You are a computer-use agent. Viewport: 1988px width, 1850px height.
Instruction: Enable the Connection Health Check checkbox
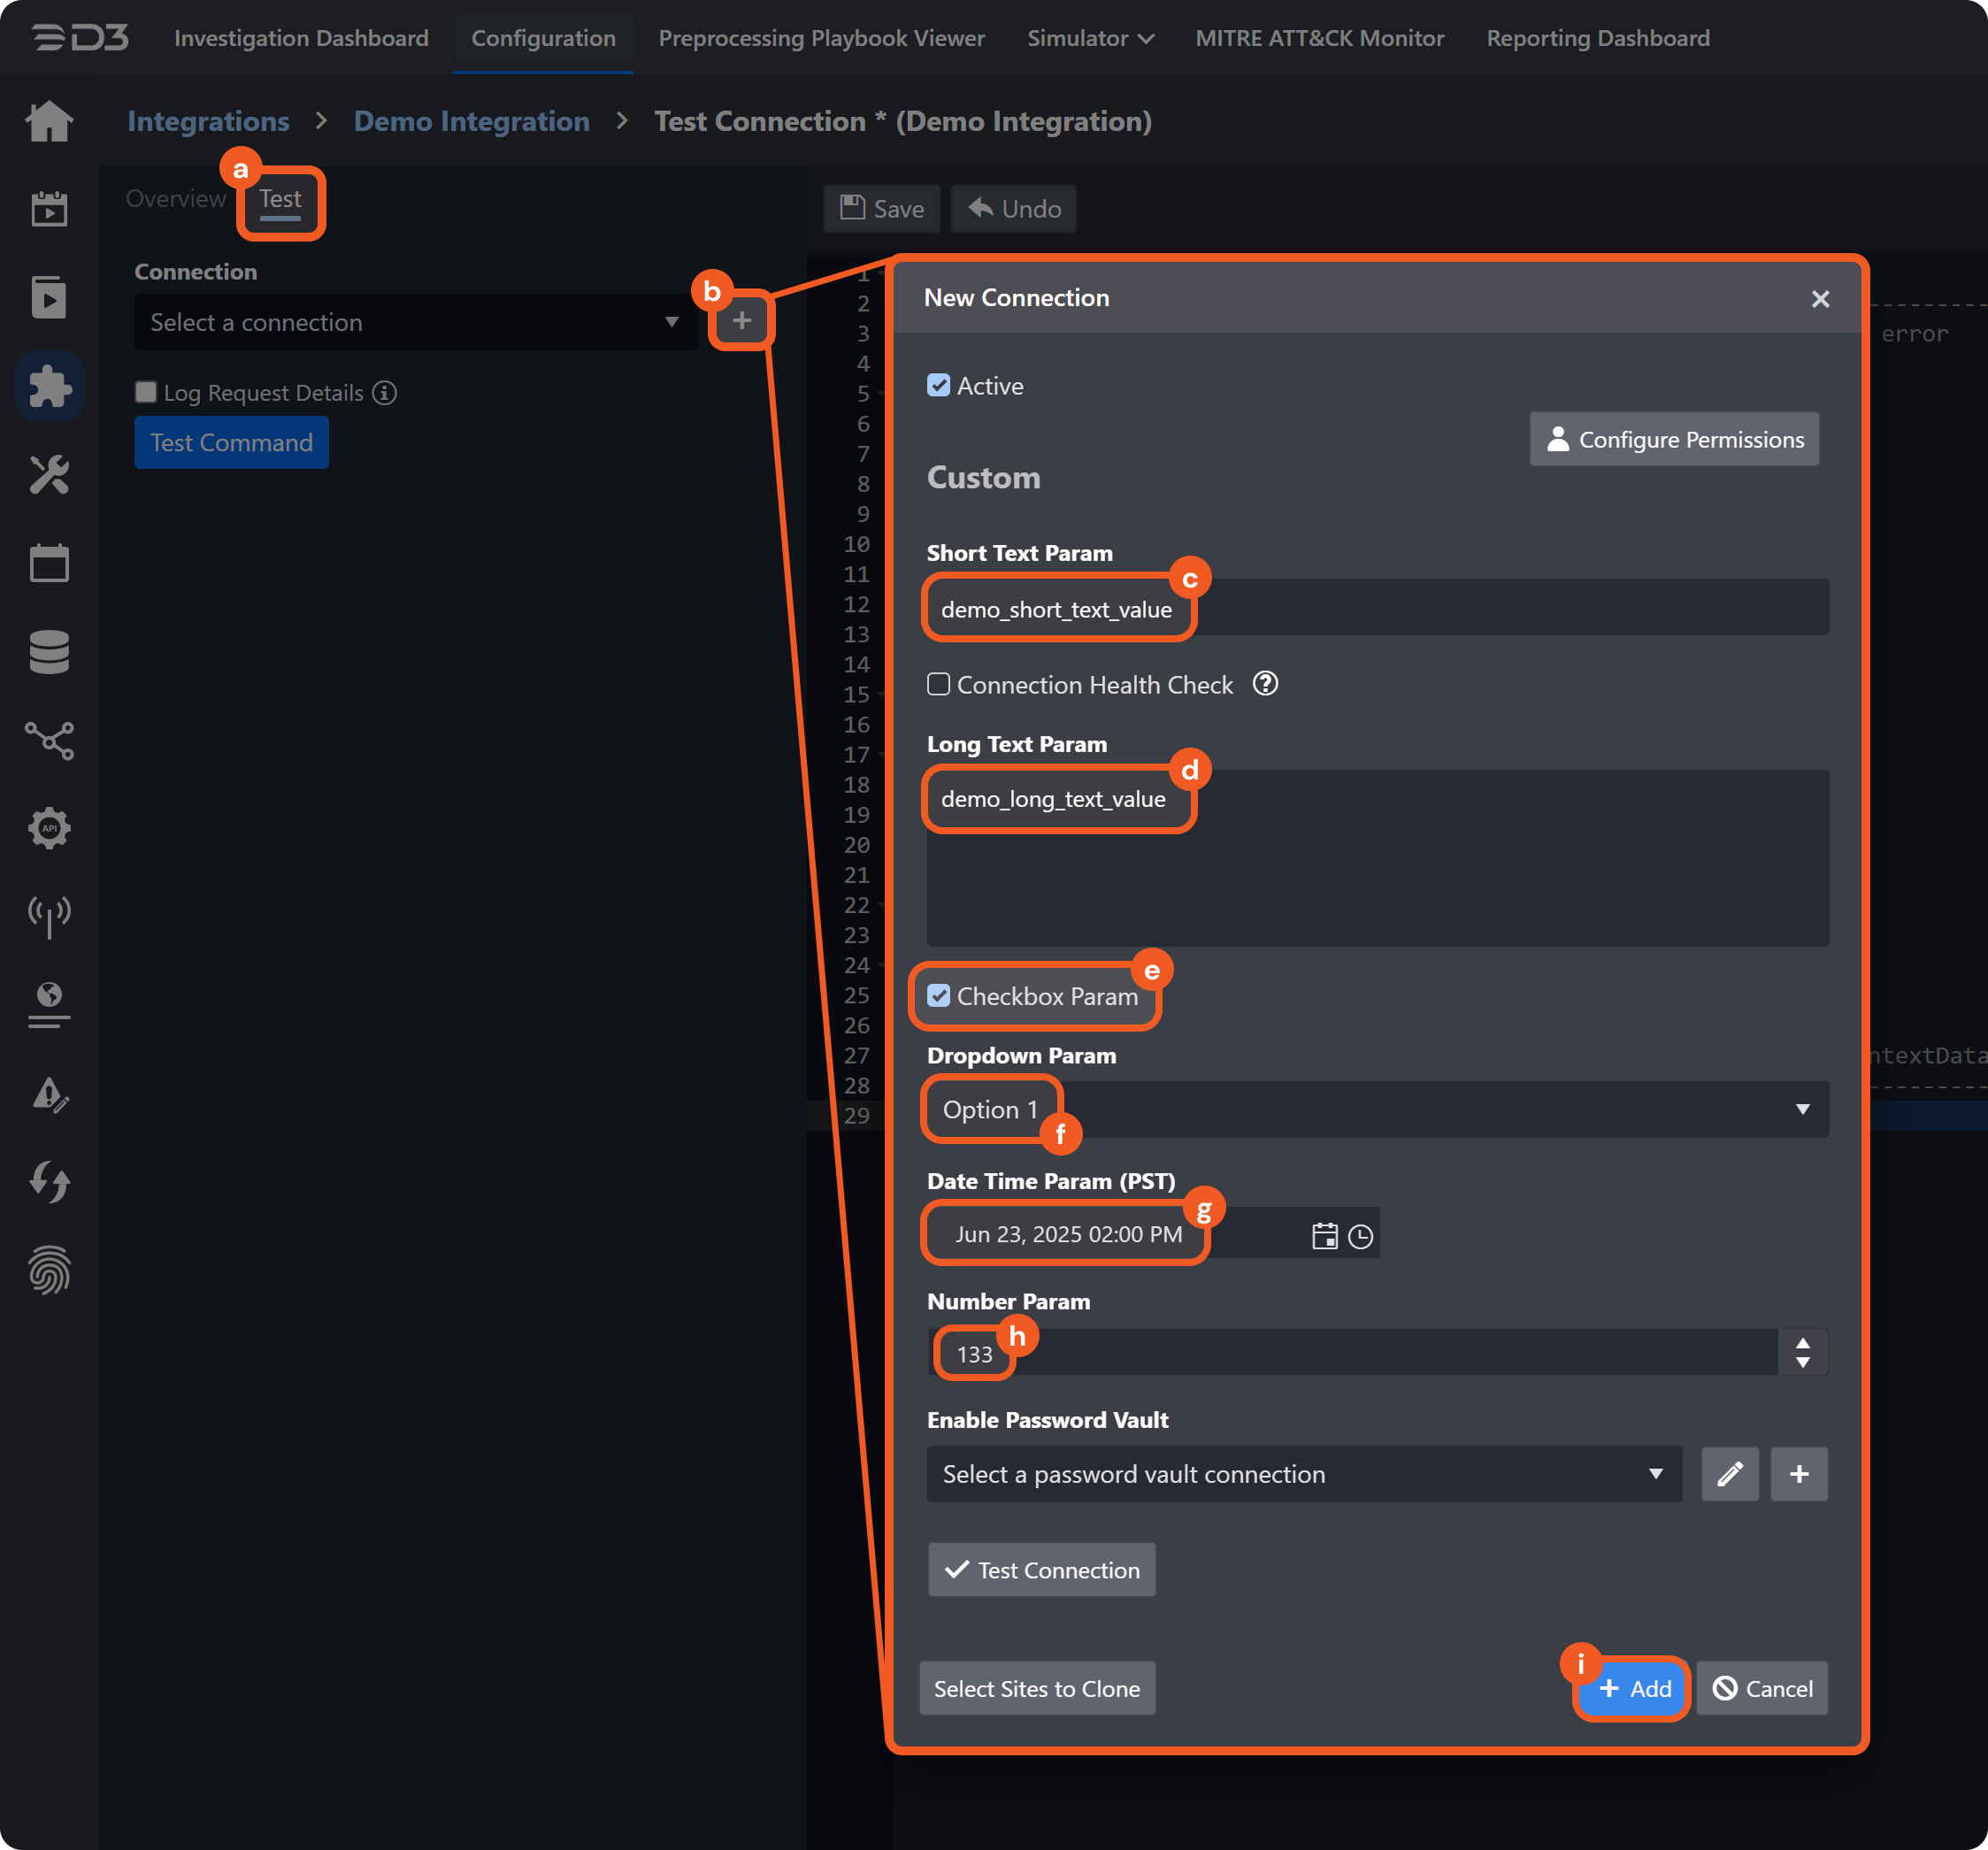pos(938,685)
